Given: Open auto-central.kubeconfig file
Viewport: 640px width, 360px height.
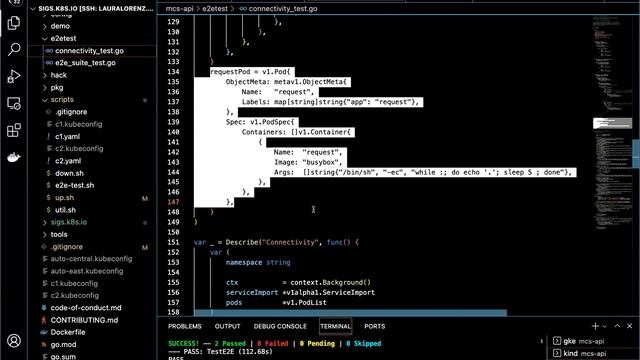Looking at the screenshot, I should click(x=92, y=259).
